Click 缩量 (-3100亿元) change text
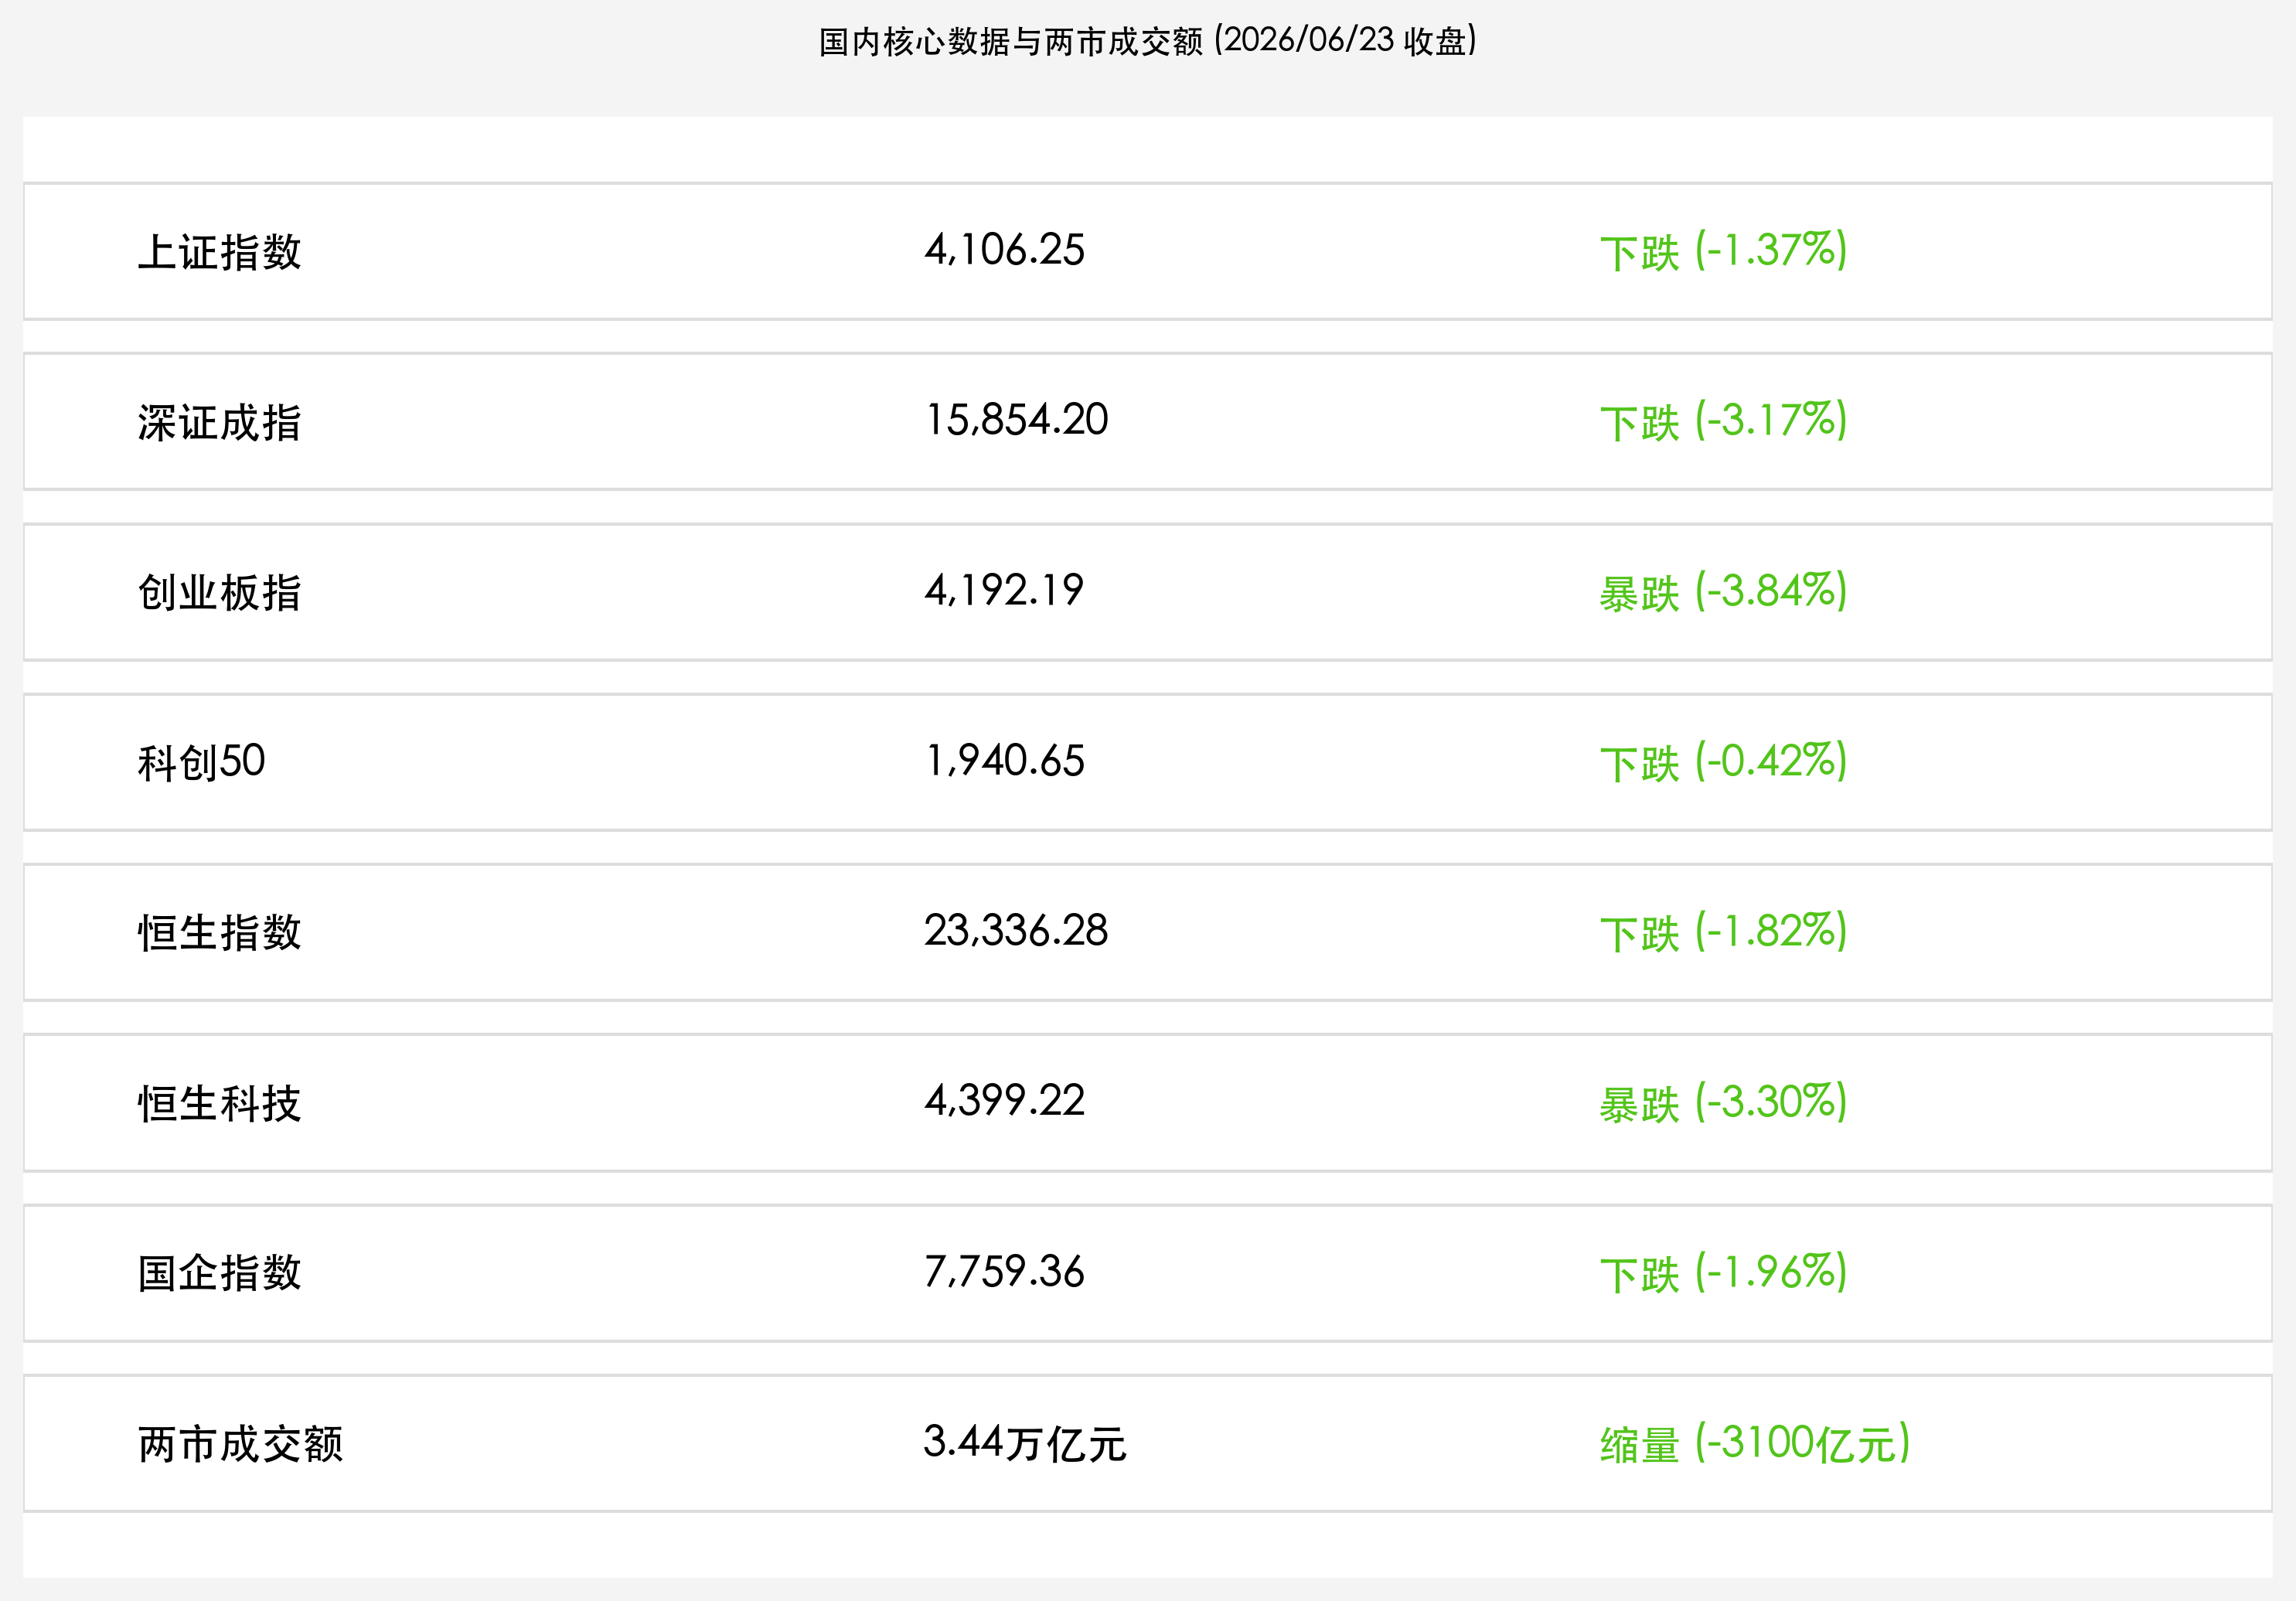This screenshot has height=1601, width=2296. (1755, 1443)
